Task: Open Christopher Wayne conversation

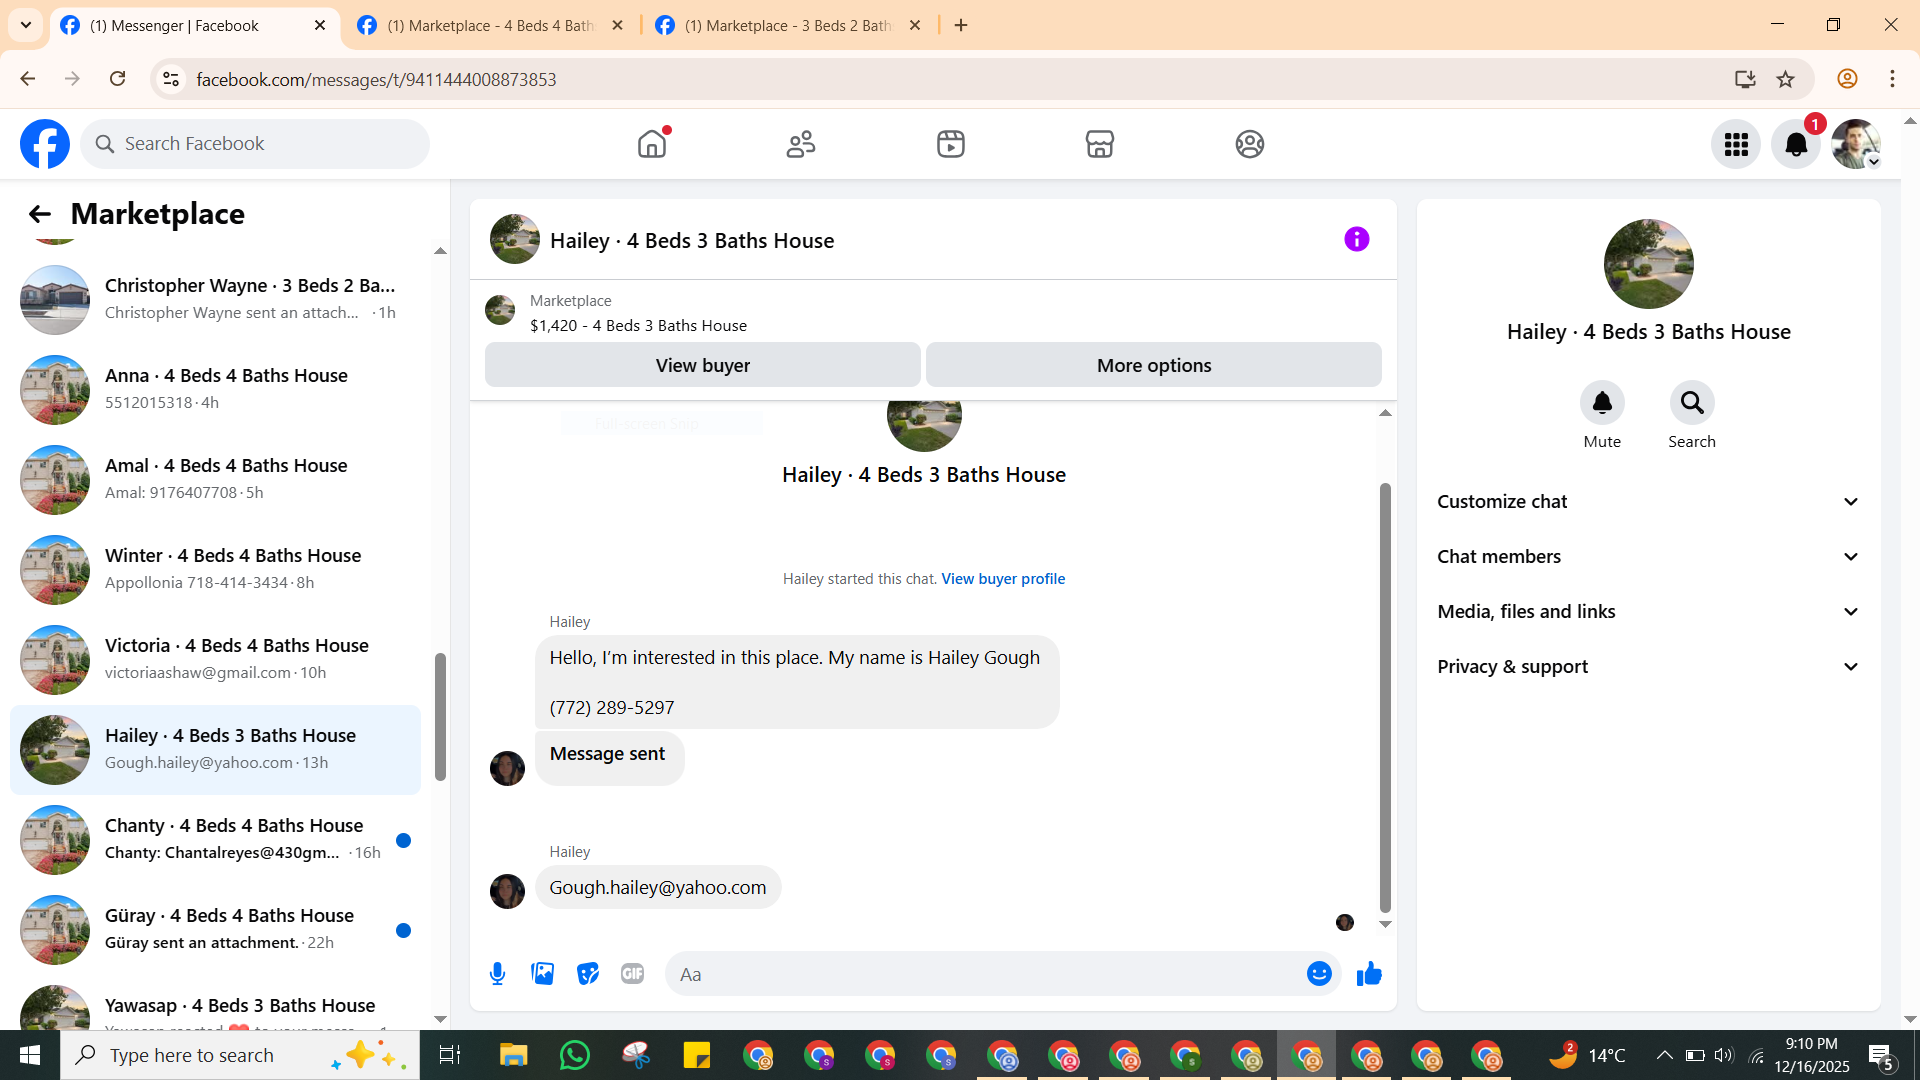Action: pos(215,300)
